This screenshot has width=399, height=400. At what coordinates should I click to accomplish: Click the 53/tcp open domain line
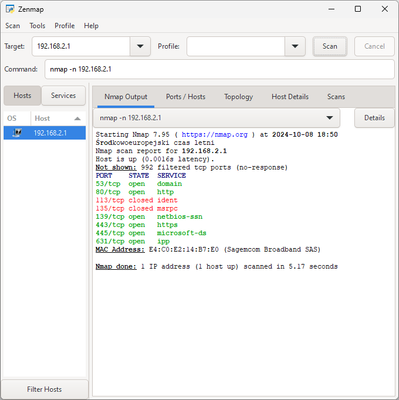pos(139,184)
